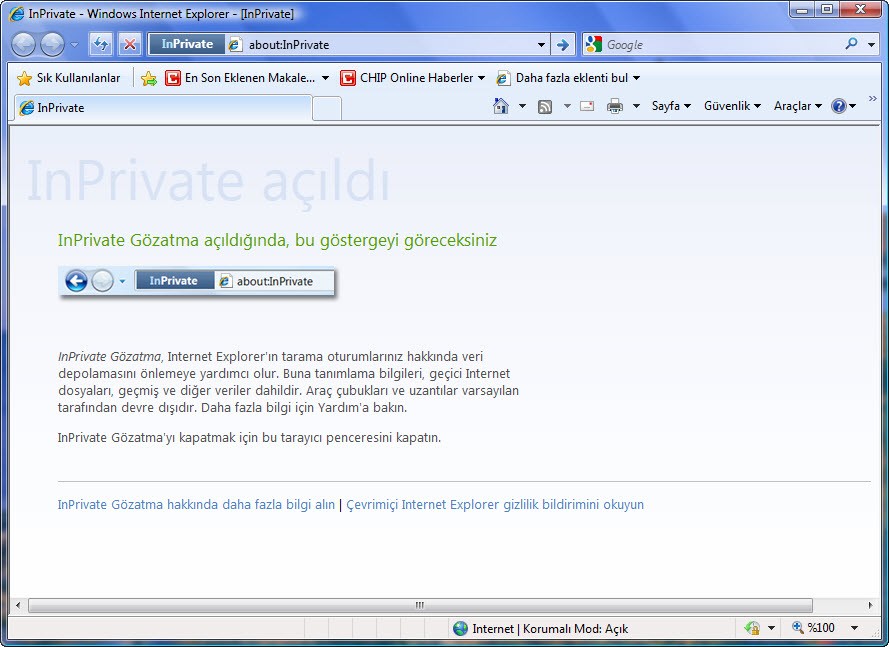The image size is (889, 647).
Task: Click the red Stop loading icon
Action: pos(130,44)
